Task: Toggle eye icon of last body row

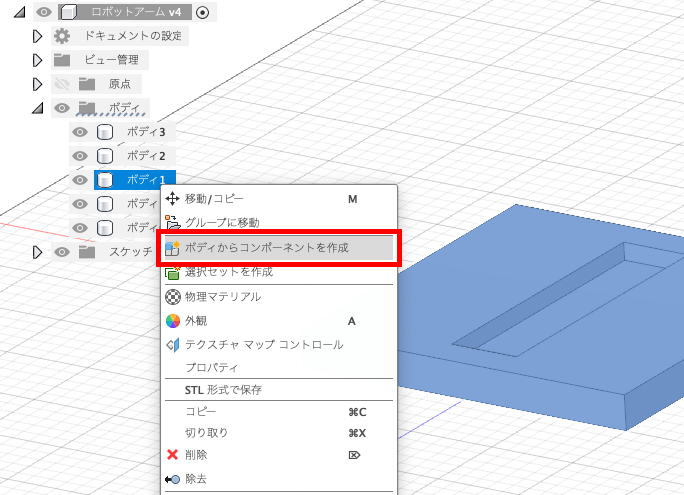Action: (x=80, y=228)
